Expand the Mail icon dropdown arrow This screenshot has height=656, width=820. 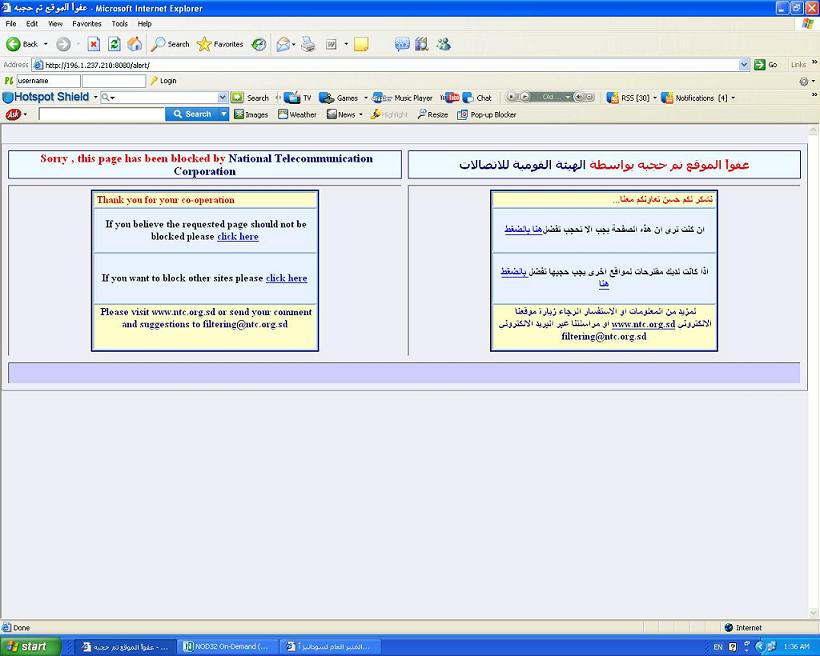(293, 44)
